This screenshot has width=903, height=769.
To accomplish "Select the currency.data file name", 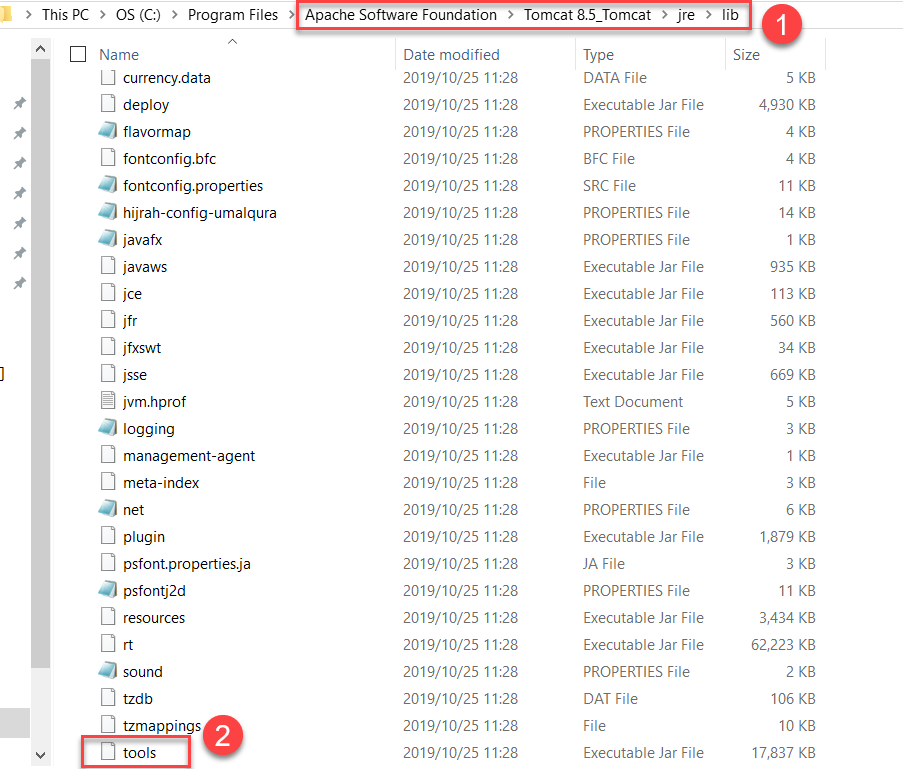I will point(166,77).
